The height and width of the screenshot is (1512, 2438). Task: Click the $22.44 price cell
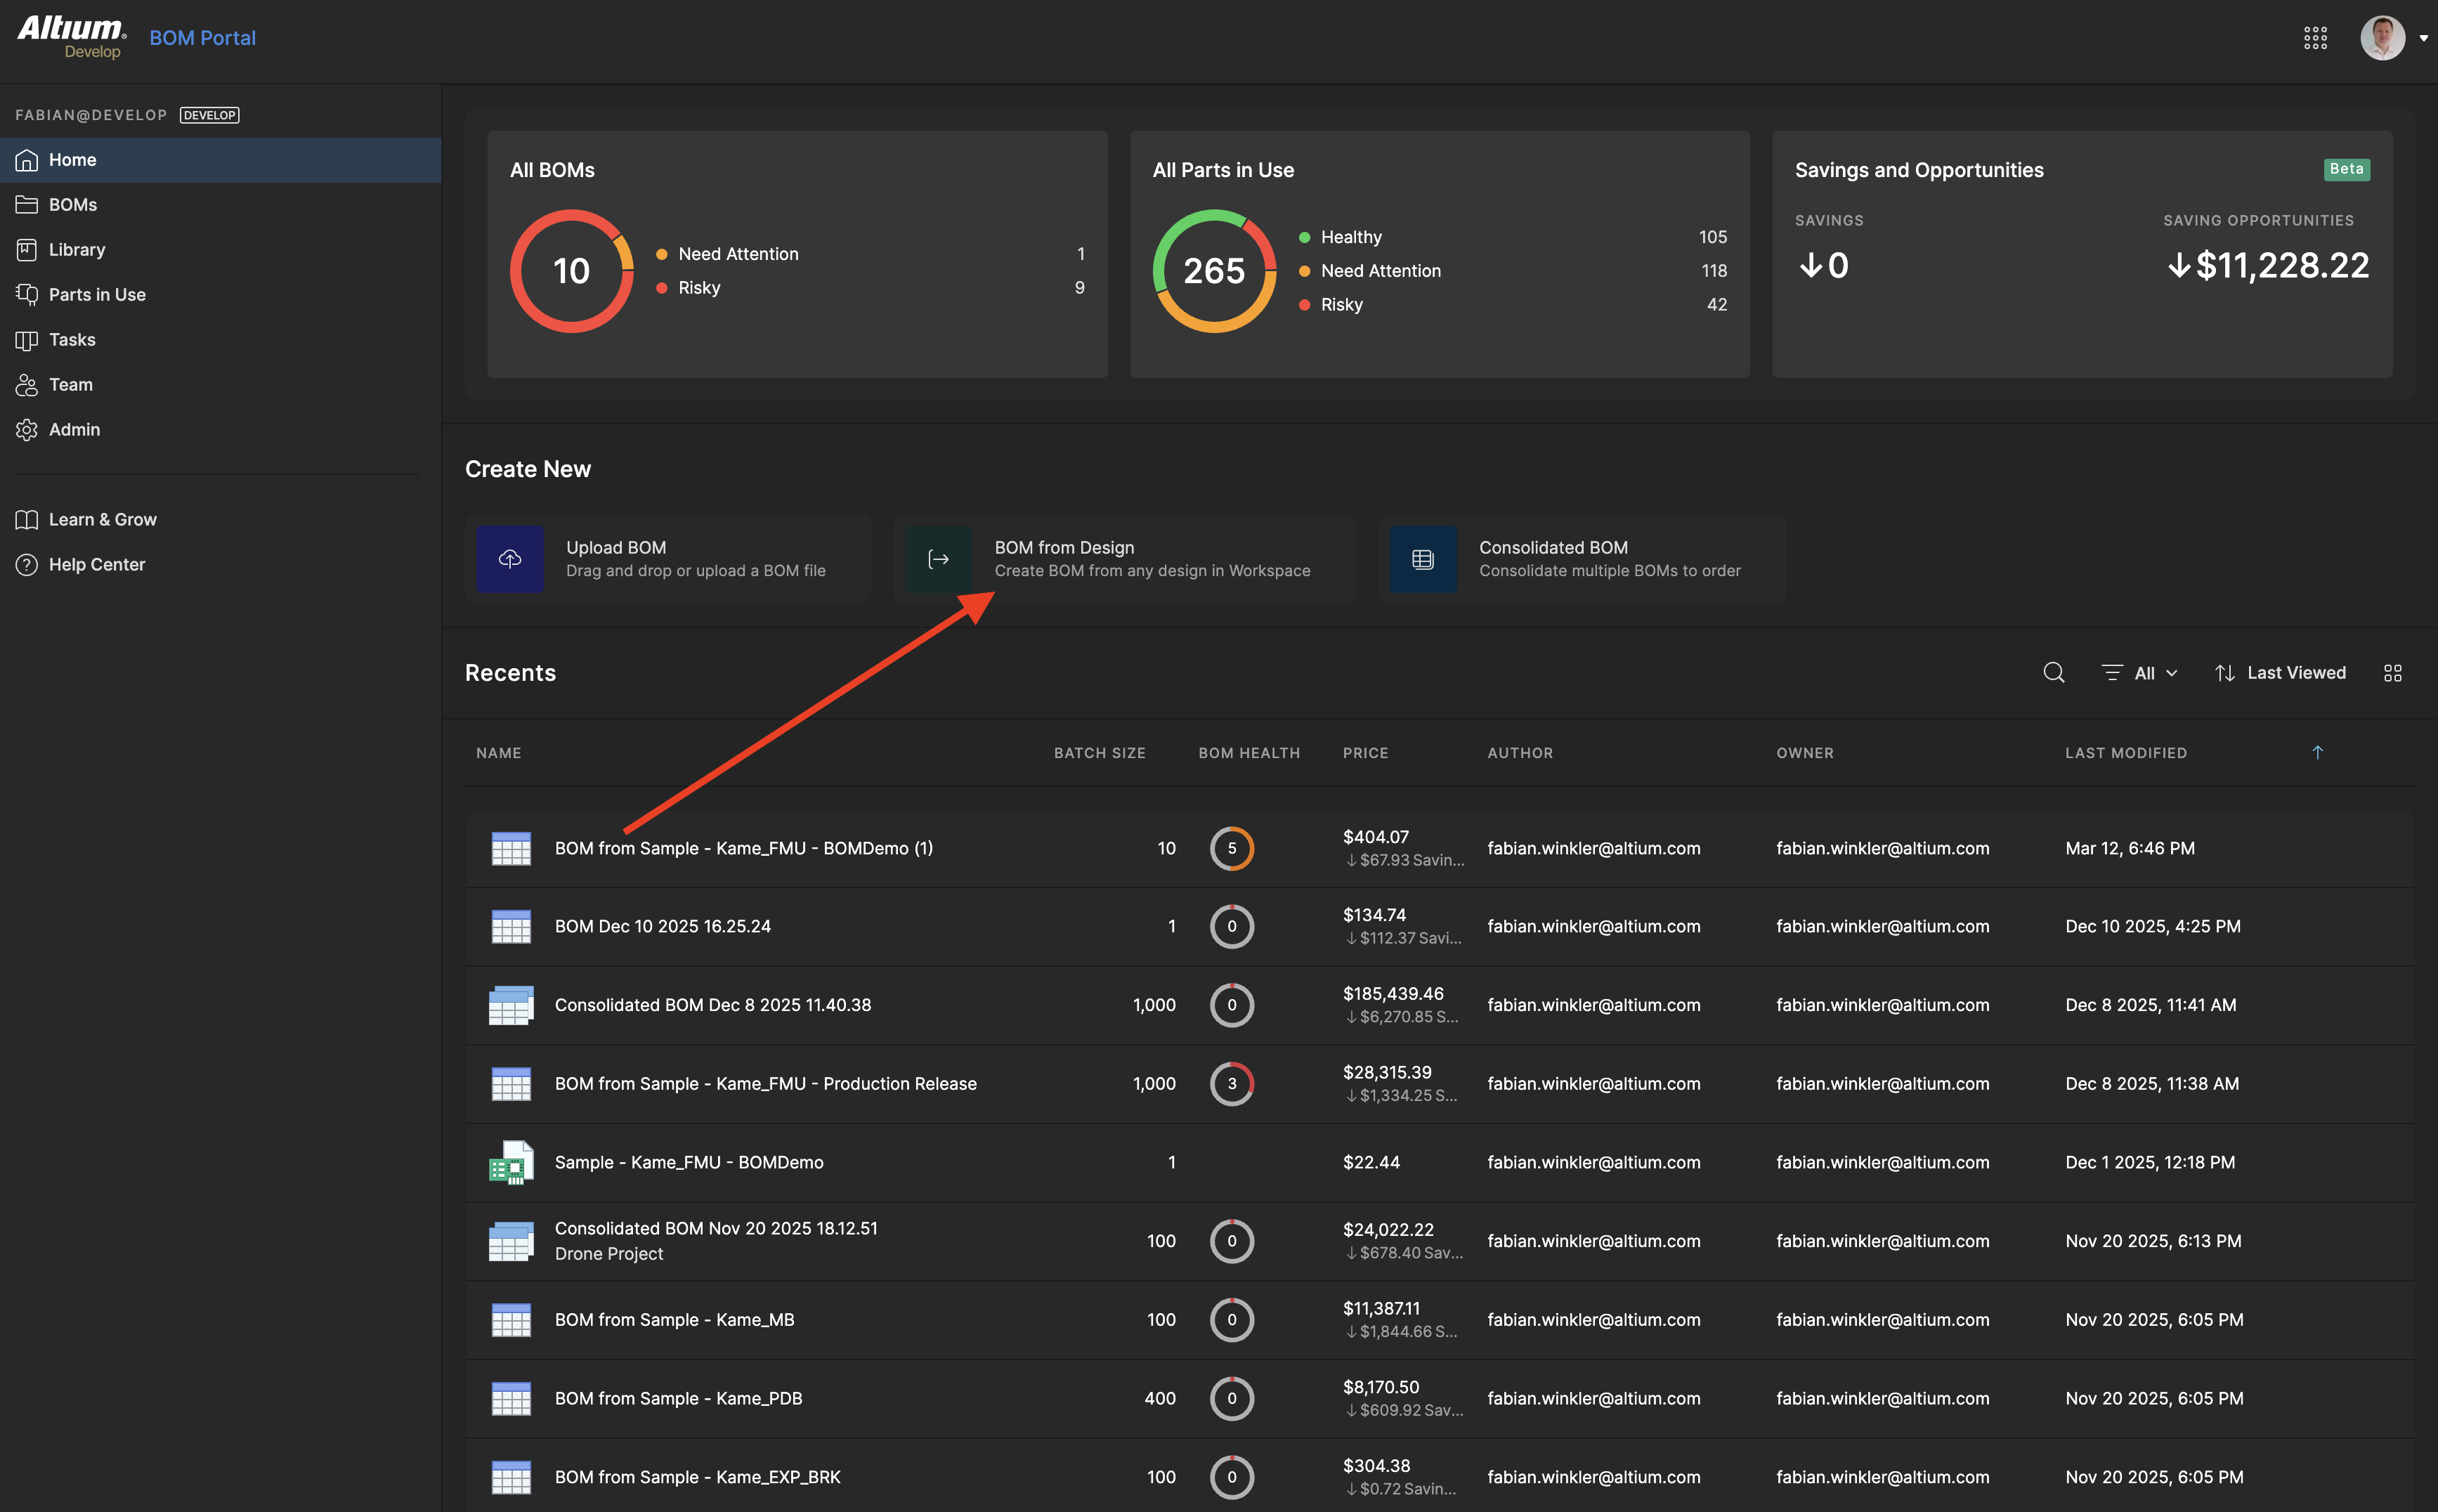click(x=1371, y=1162)
